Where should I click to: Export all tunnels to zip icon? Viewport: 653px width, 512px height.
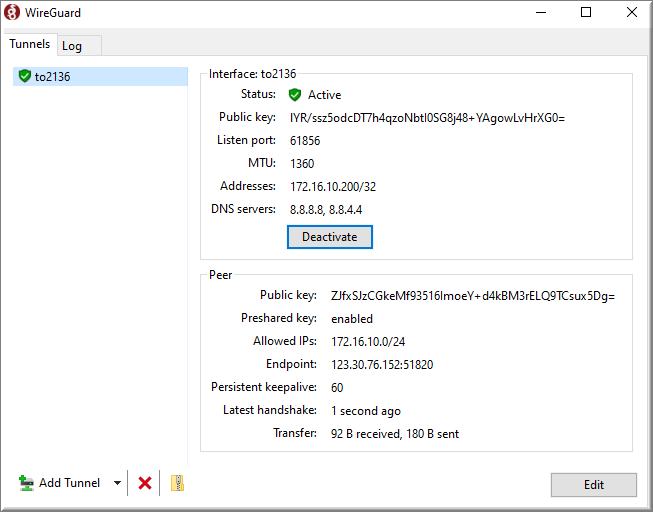[x=177, y=483]
